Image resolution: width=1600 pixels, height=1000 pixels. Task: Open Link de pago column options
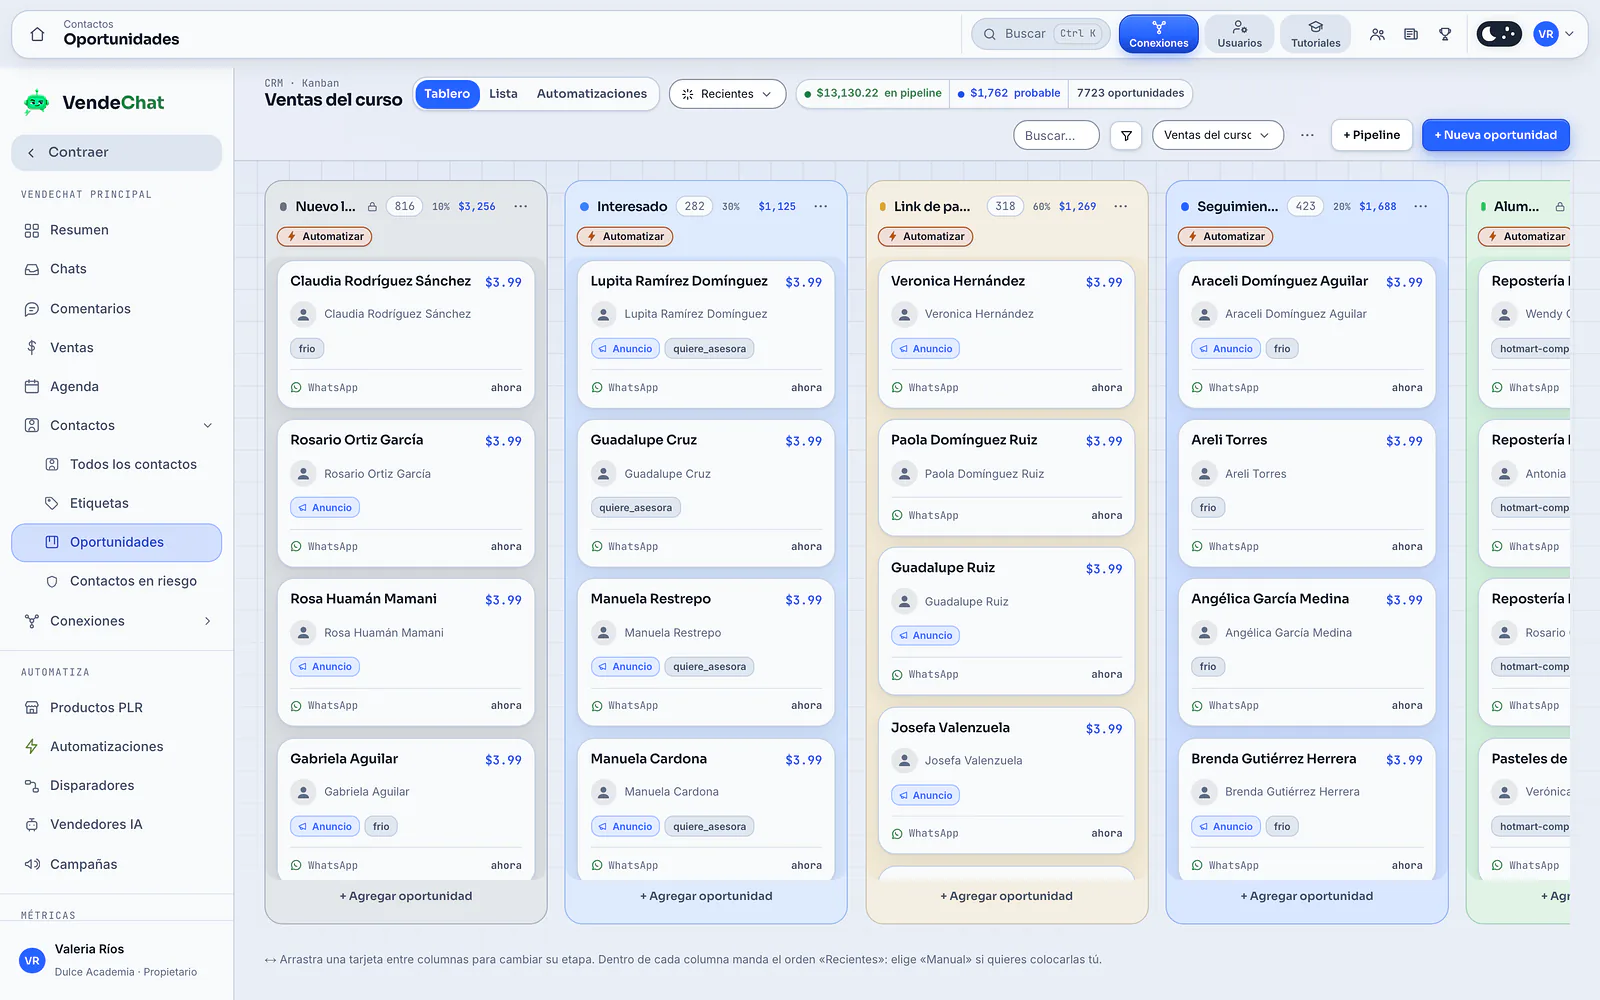click(x=1120, y=207)
